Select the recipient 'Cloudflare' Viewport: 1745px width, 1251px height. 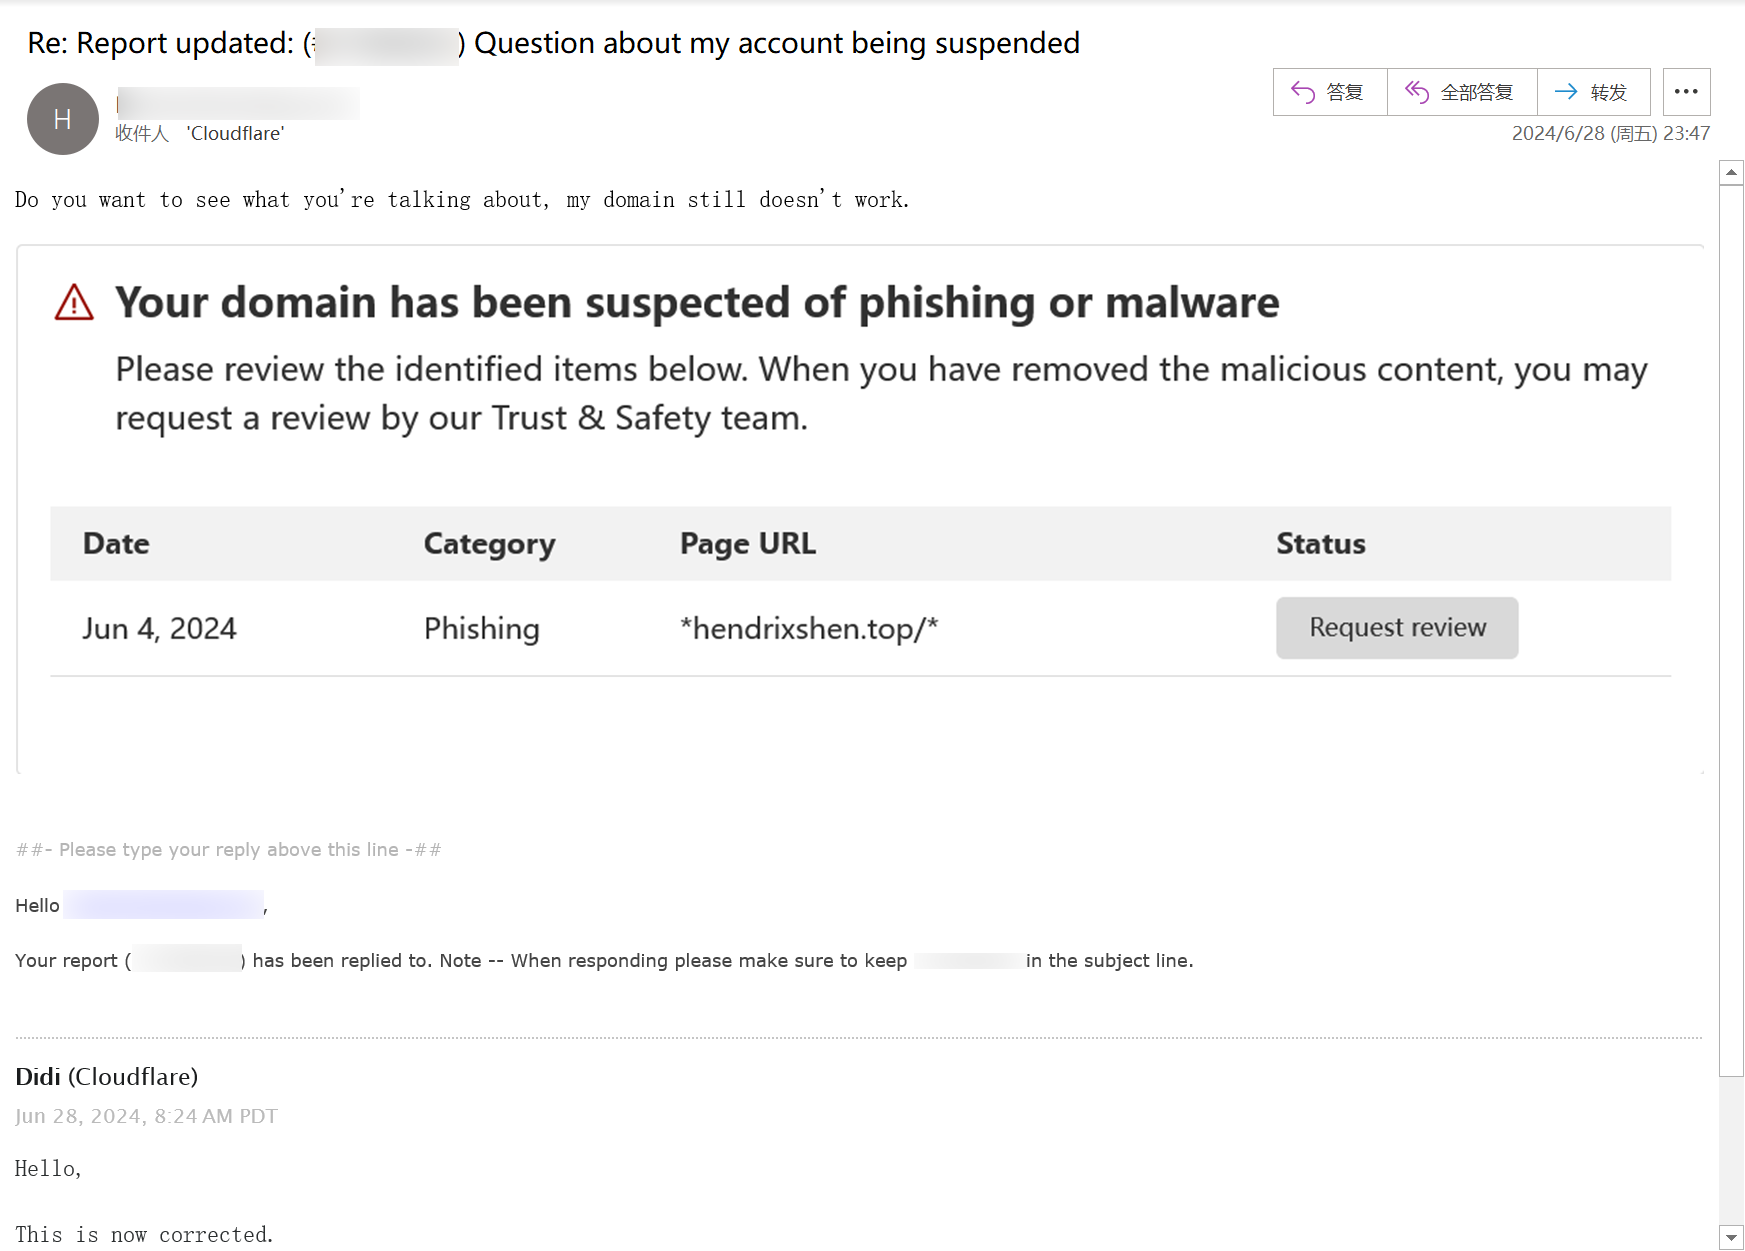pyautogui.click(x=235, y=134)
